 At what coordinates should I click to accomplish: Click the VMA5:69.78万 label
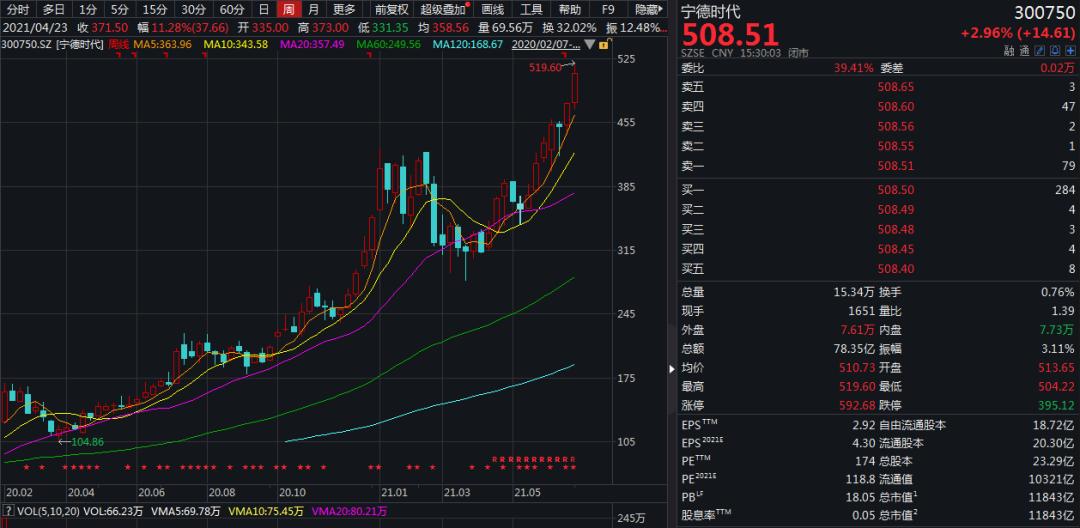coord(188,511)
